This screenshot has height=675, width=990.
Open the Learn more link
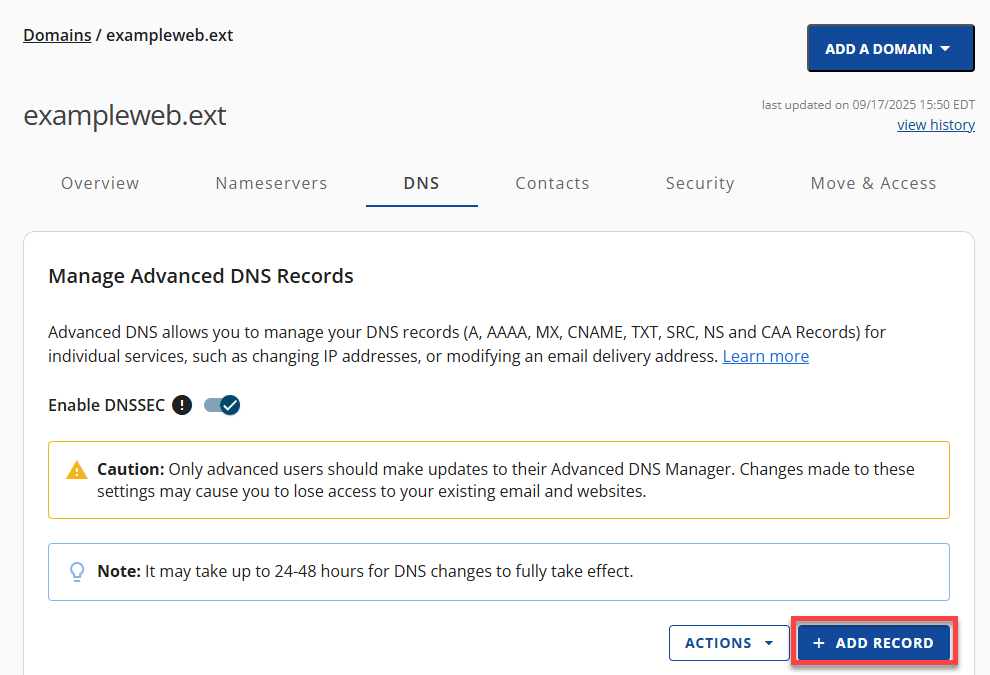pos(765,355)
